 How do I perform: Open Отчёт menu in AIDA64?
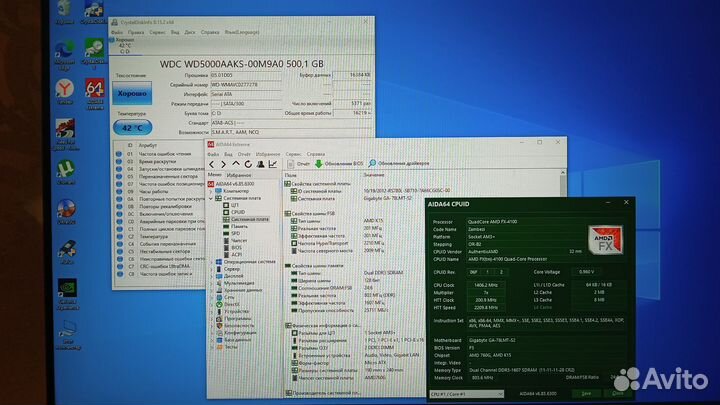(244, 154)
